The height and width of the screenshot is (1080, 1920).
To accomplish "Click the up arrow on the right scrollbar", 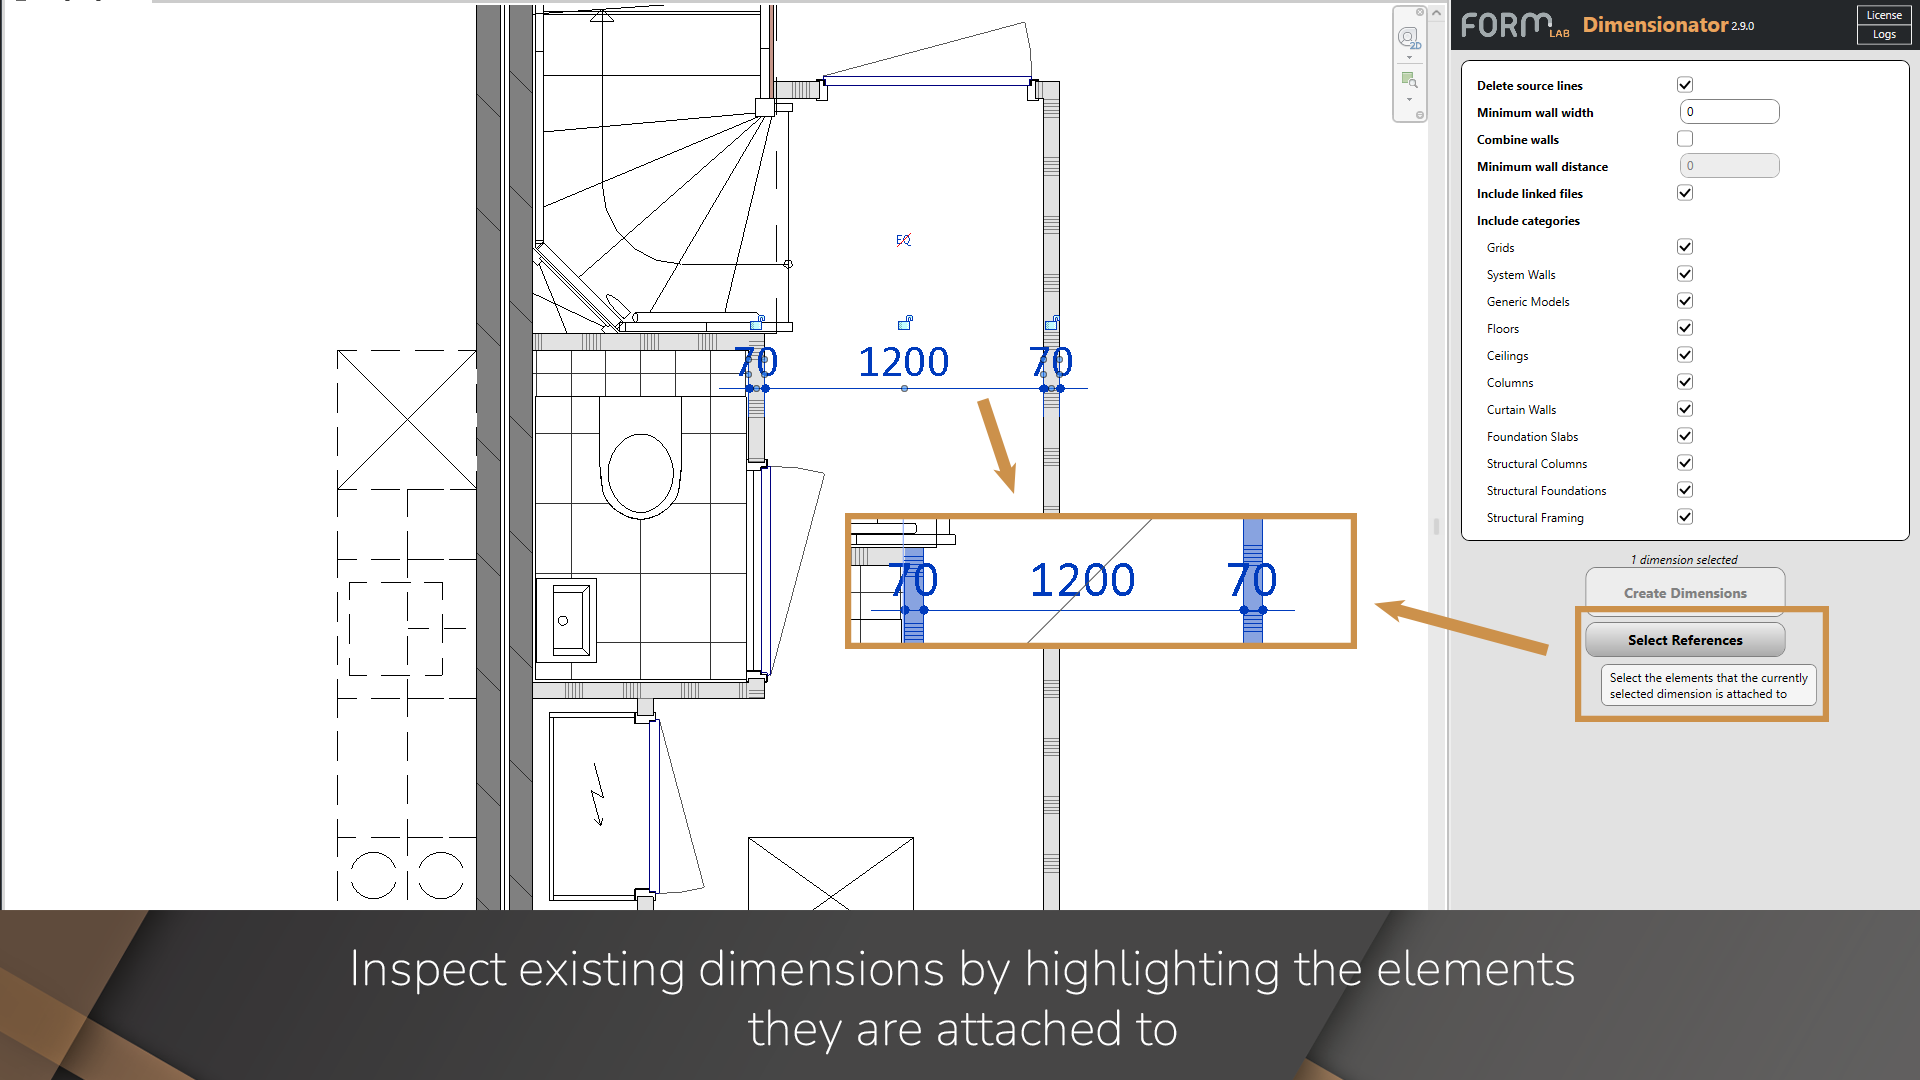I will point(1437,10).
